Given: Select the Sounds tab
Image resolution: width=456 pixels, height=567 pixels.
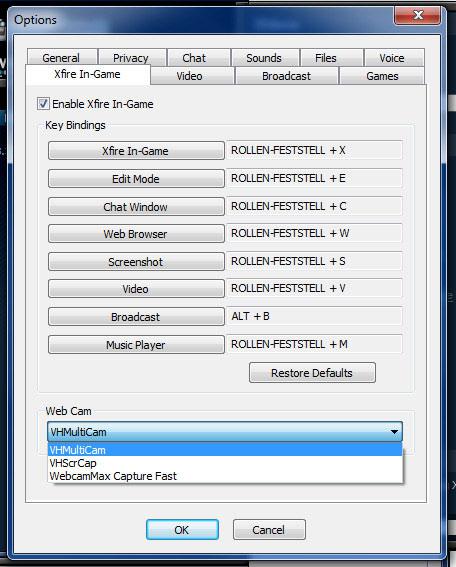Looking at the screenshot, I should (265, 57).
